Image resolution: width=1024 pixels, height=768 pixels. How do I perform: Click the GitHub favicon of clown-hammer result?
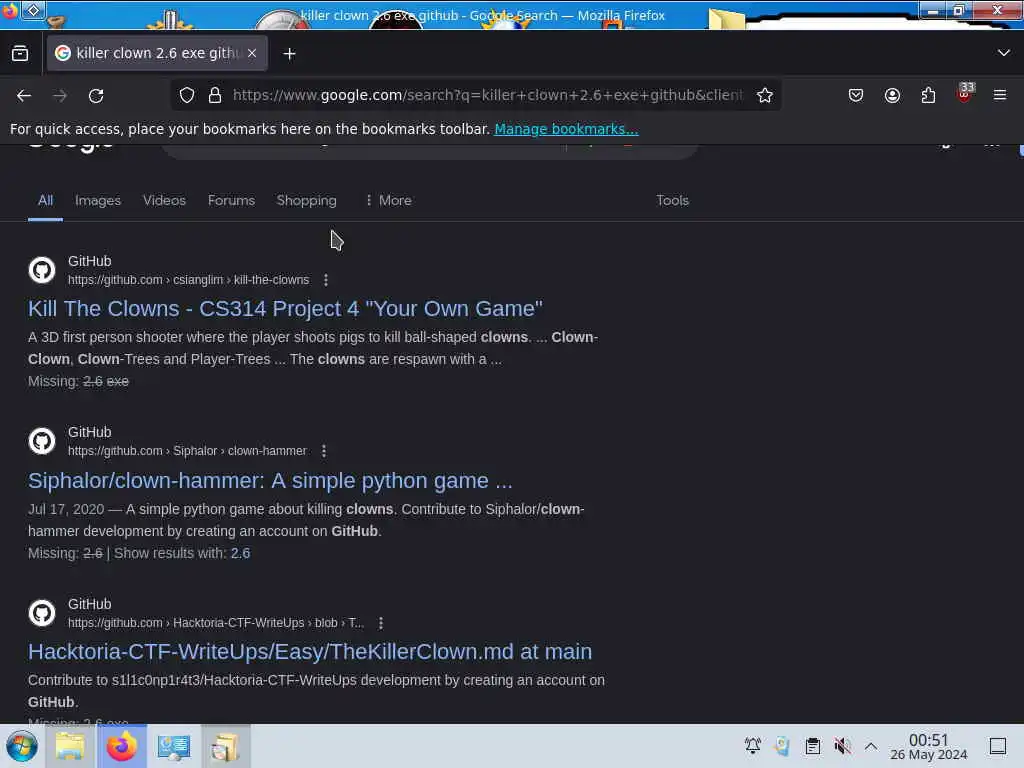(x=42, y=441)
